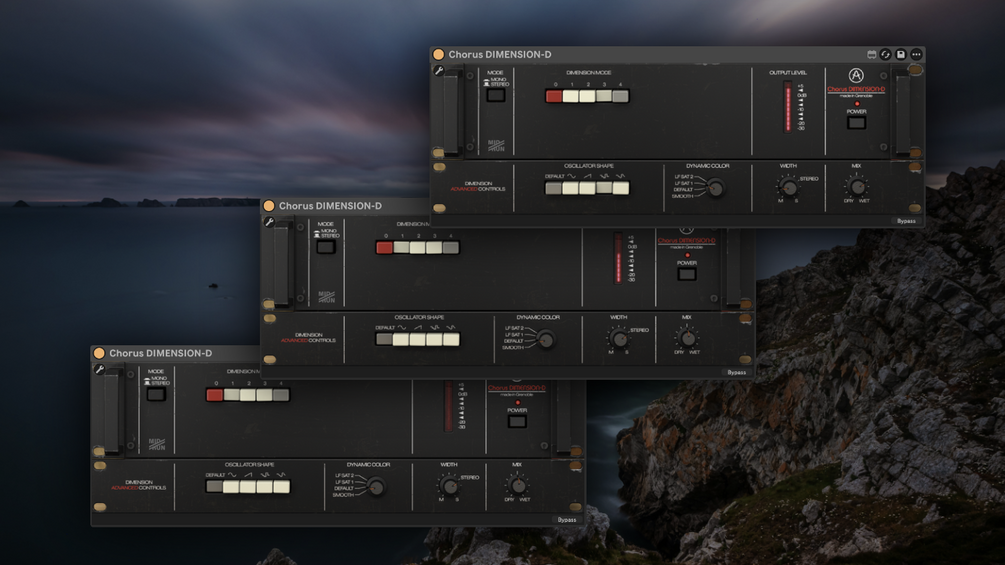Choose last oscillator shape button in top window
Viewport: 1005px width, 565px height.
(620, 188)
